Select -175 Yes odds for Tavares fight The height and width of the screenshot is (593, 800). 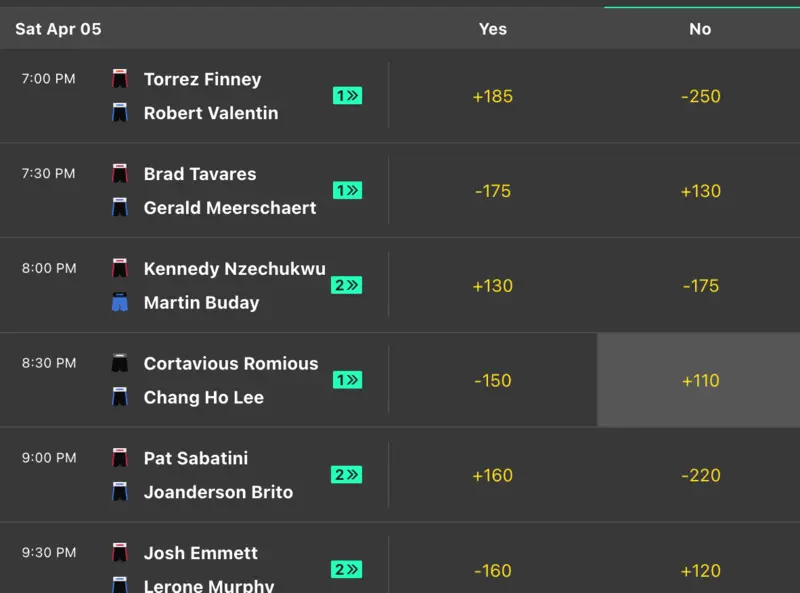(x=493, y=191)
